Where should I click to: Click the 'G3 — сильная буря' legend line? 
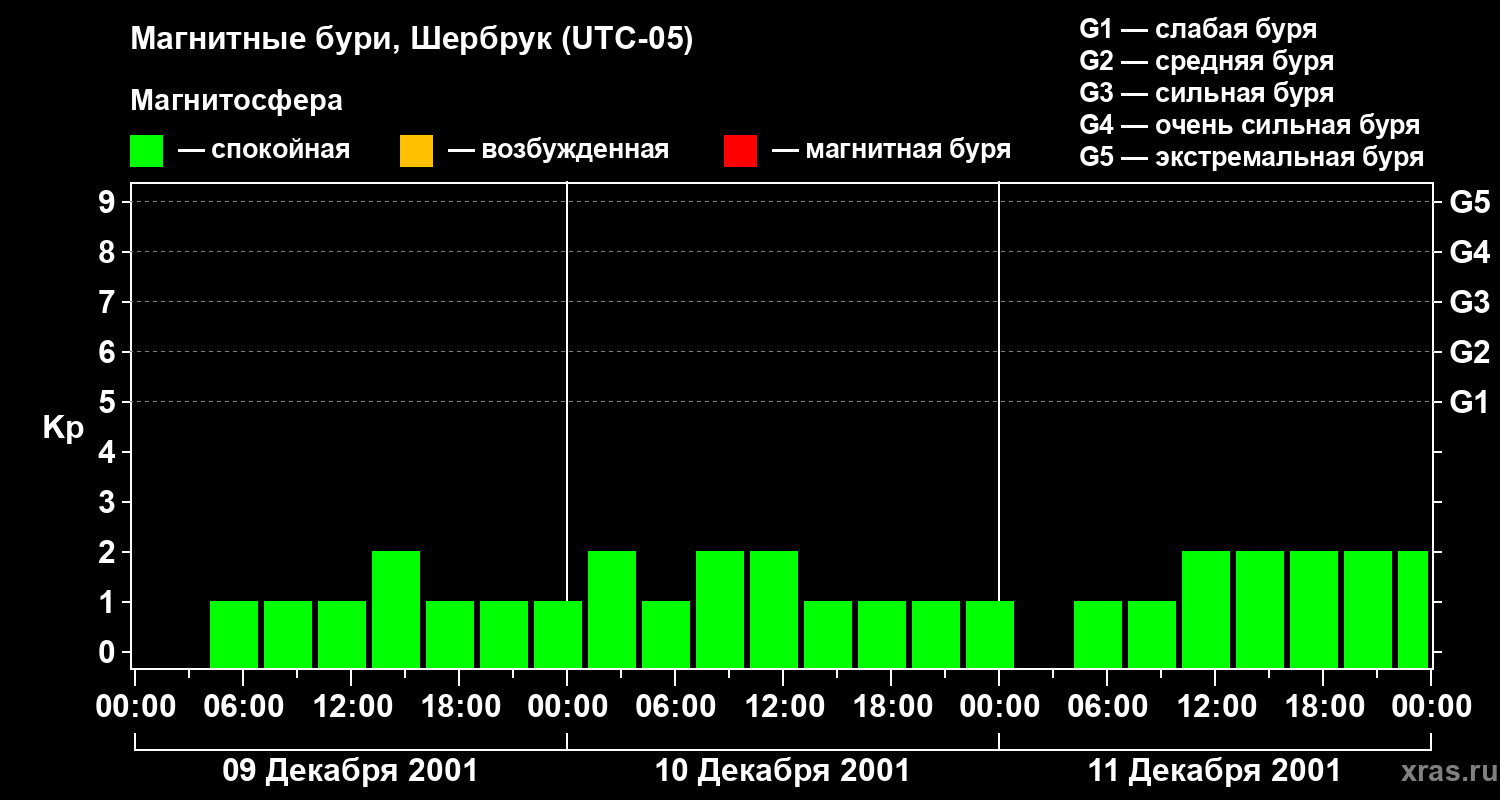[x=1207, y=93]
